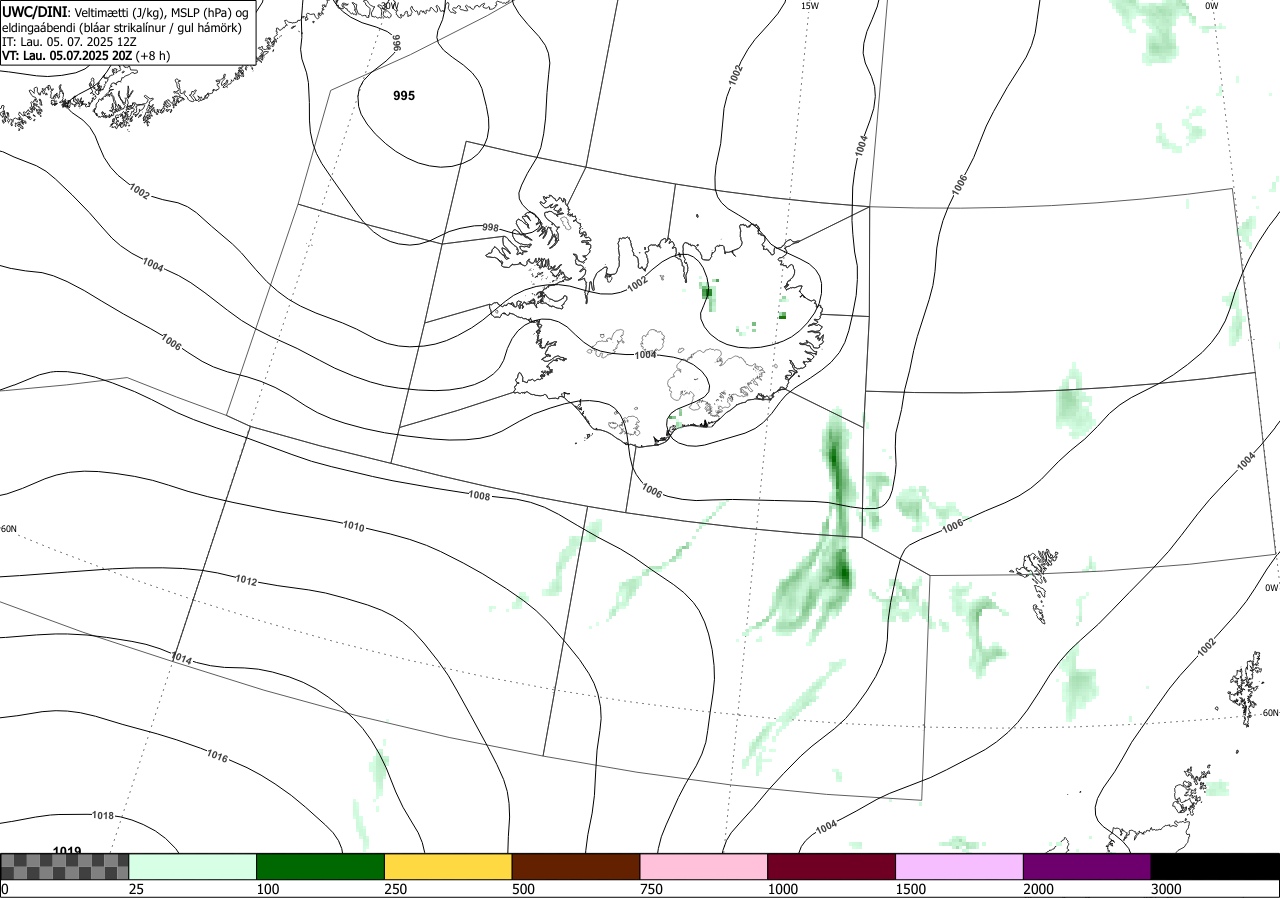Select the 1012 isobar label
Screen dimensions: 1280x898
(x=247, y=580)
